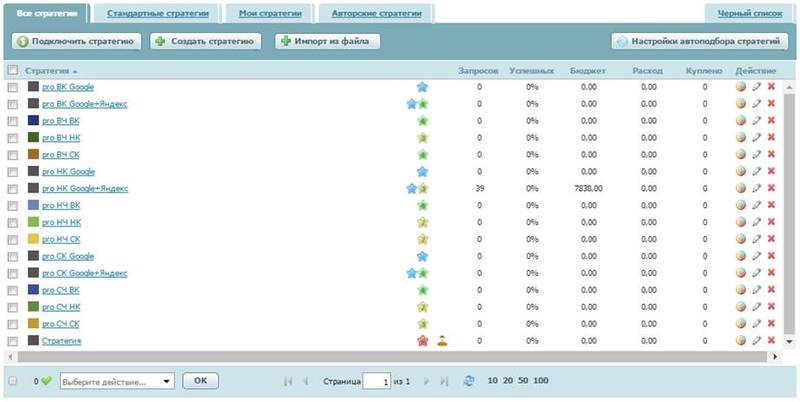Viewport: 800px width, 402px height.
Task: Click the blue star icon on pro НК Google row
Action: click(x=422, y=171)
